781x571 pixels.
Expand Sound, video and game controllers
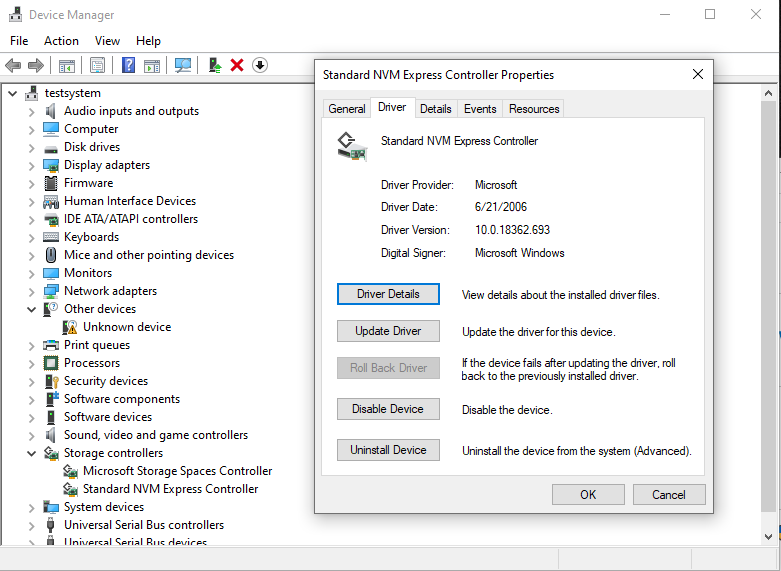(x=31, y=435)
